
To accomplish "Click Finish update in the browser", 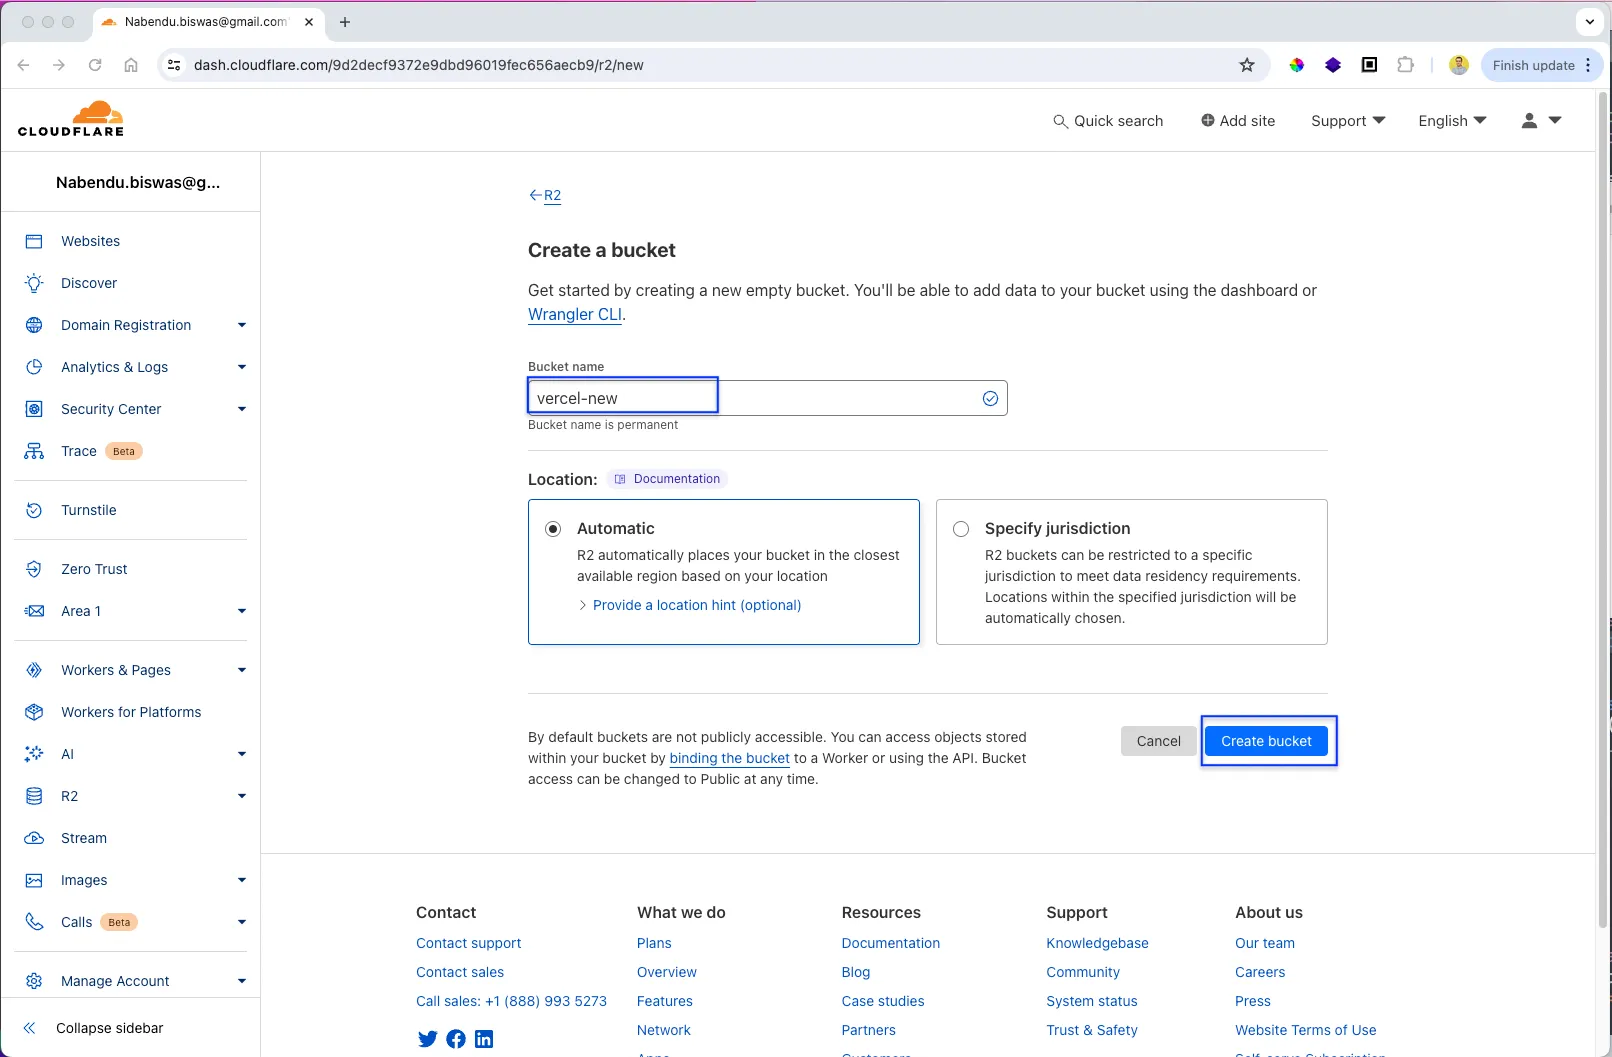I will point(1533,65).
